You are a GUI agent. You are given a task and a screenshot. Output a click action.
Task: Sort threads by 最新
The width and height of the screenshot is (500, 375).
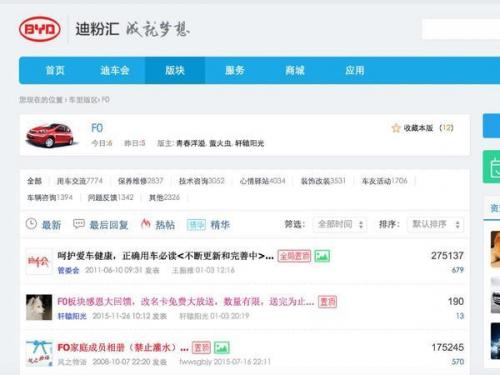[51, 225]
